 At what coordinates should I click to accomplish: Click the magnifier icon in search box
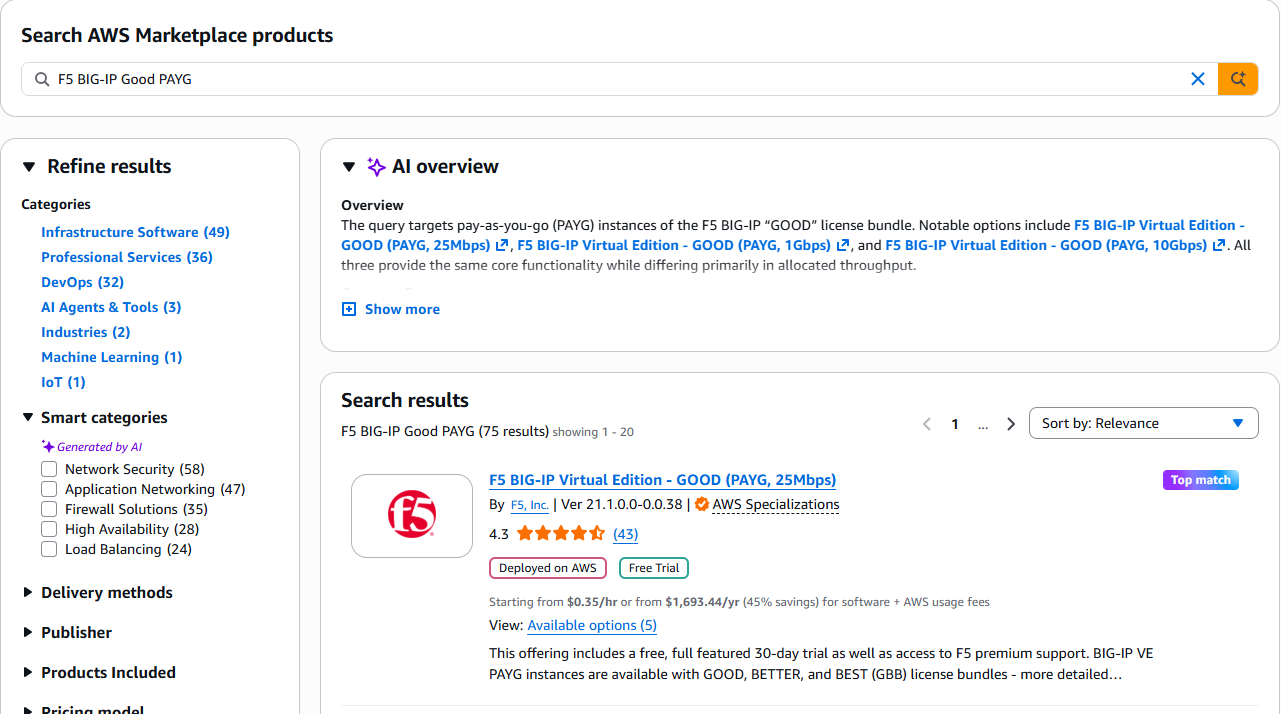[x=42, y=79]
